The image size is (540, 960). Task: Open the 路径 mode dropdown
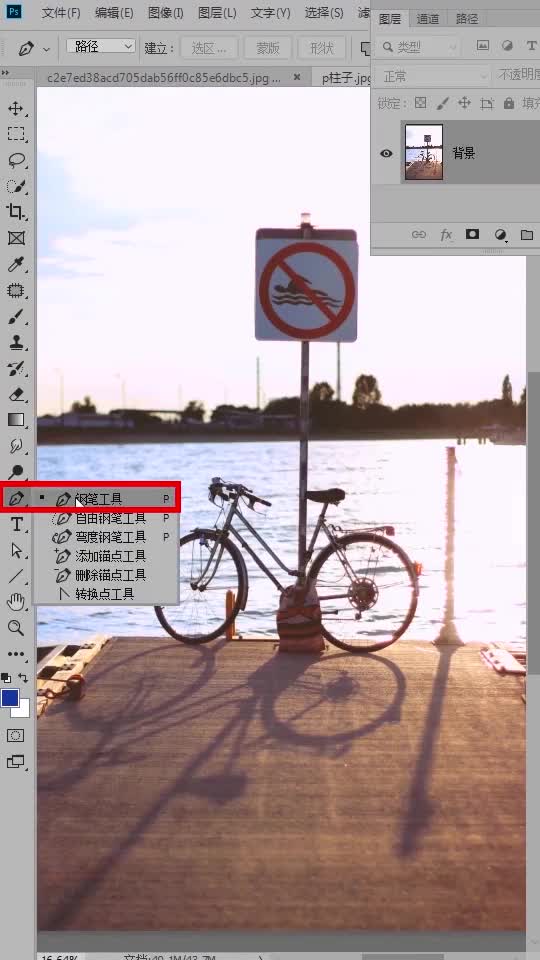click(x=100, y=47)
